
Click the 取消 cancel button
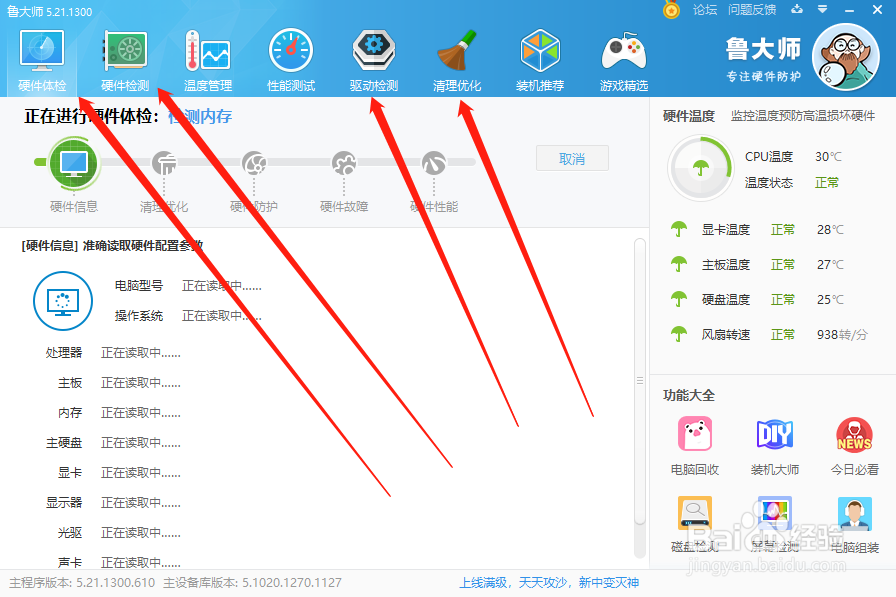click(x=572, y=158)
